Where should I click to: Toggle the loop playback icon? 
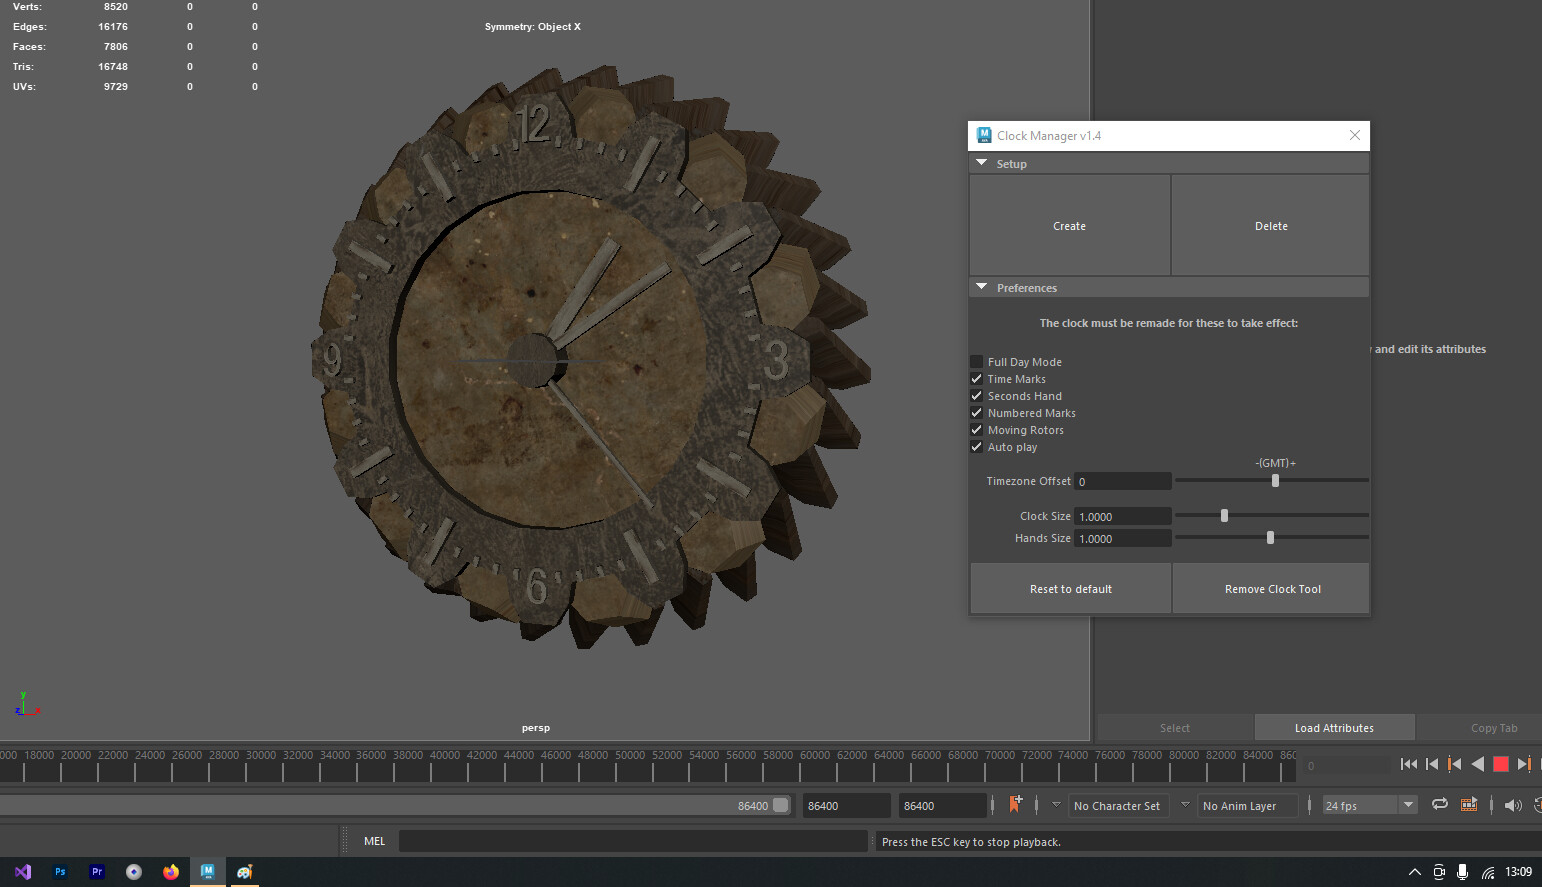[x=1440, y=805]
